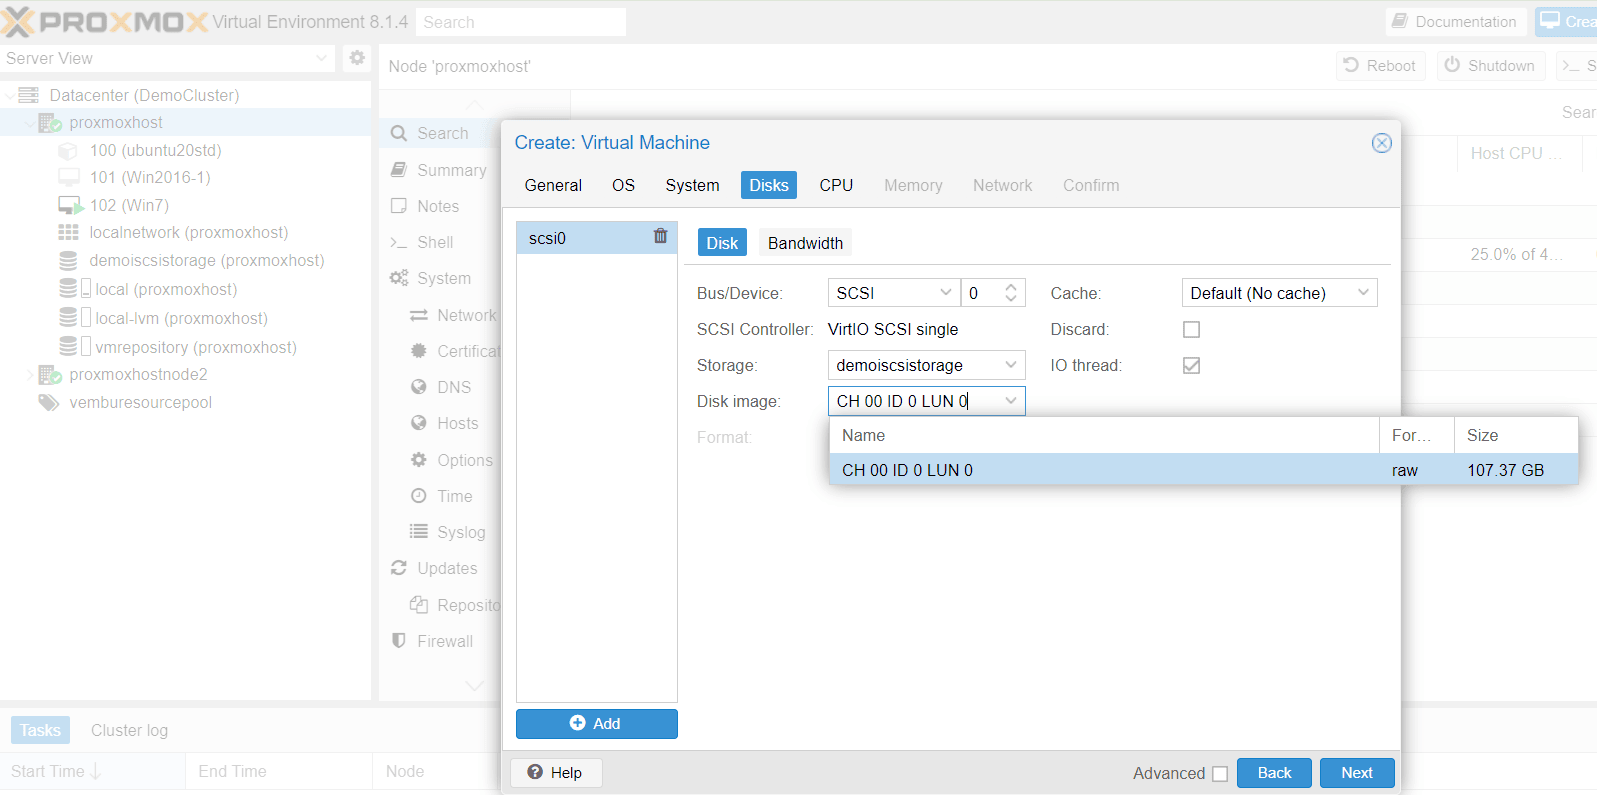Select the scsi0 disk entry
Viewport: 1597px width, 795px height.
(x=597, y=238)
